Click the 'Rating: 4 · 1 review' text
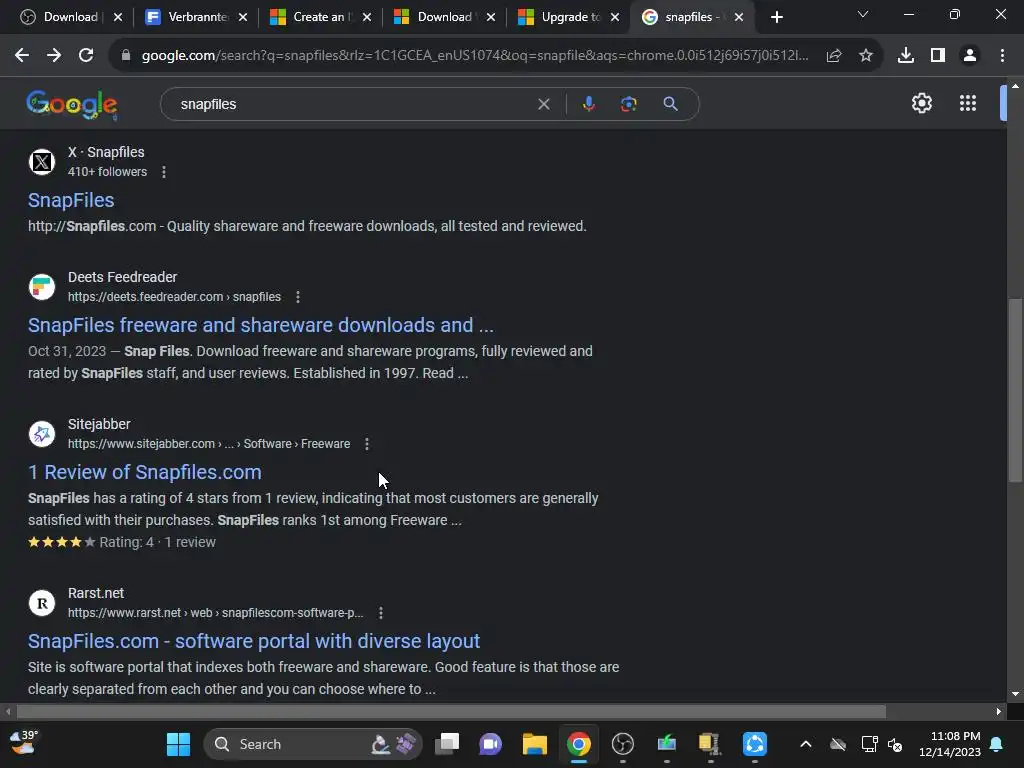The image size is (1024, 768). click(x=157, y=543)
